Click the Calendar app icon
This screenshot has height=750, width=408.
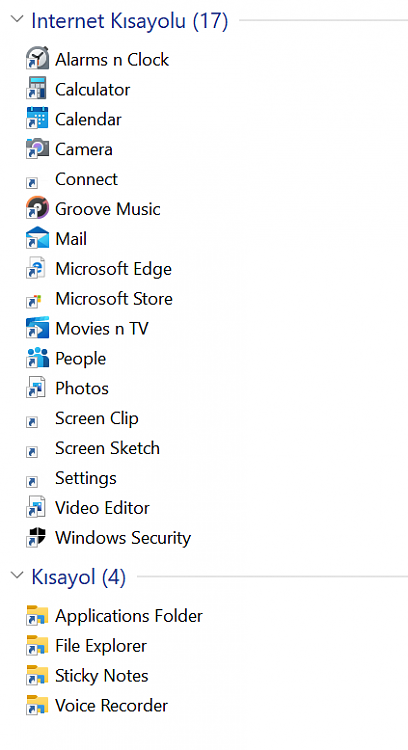click(37, 119)
